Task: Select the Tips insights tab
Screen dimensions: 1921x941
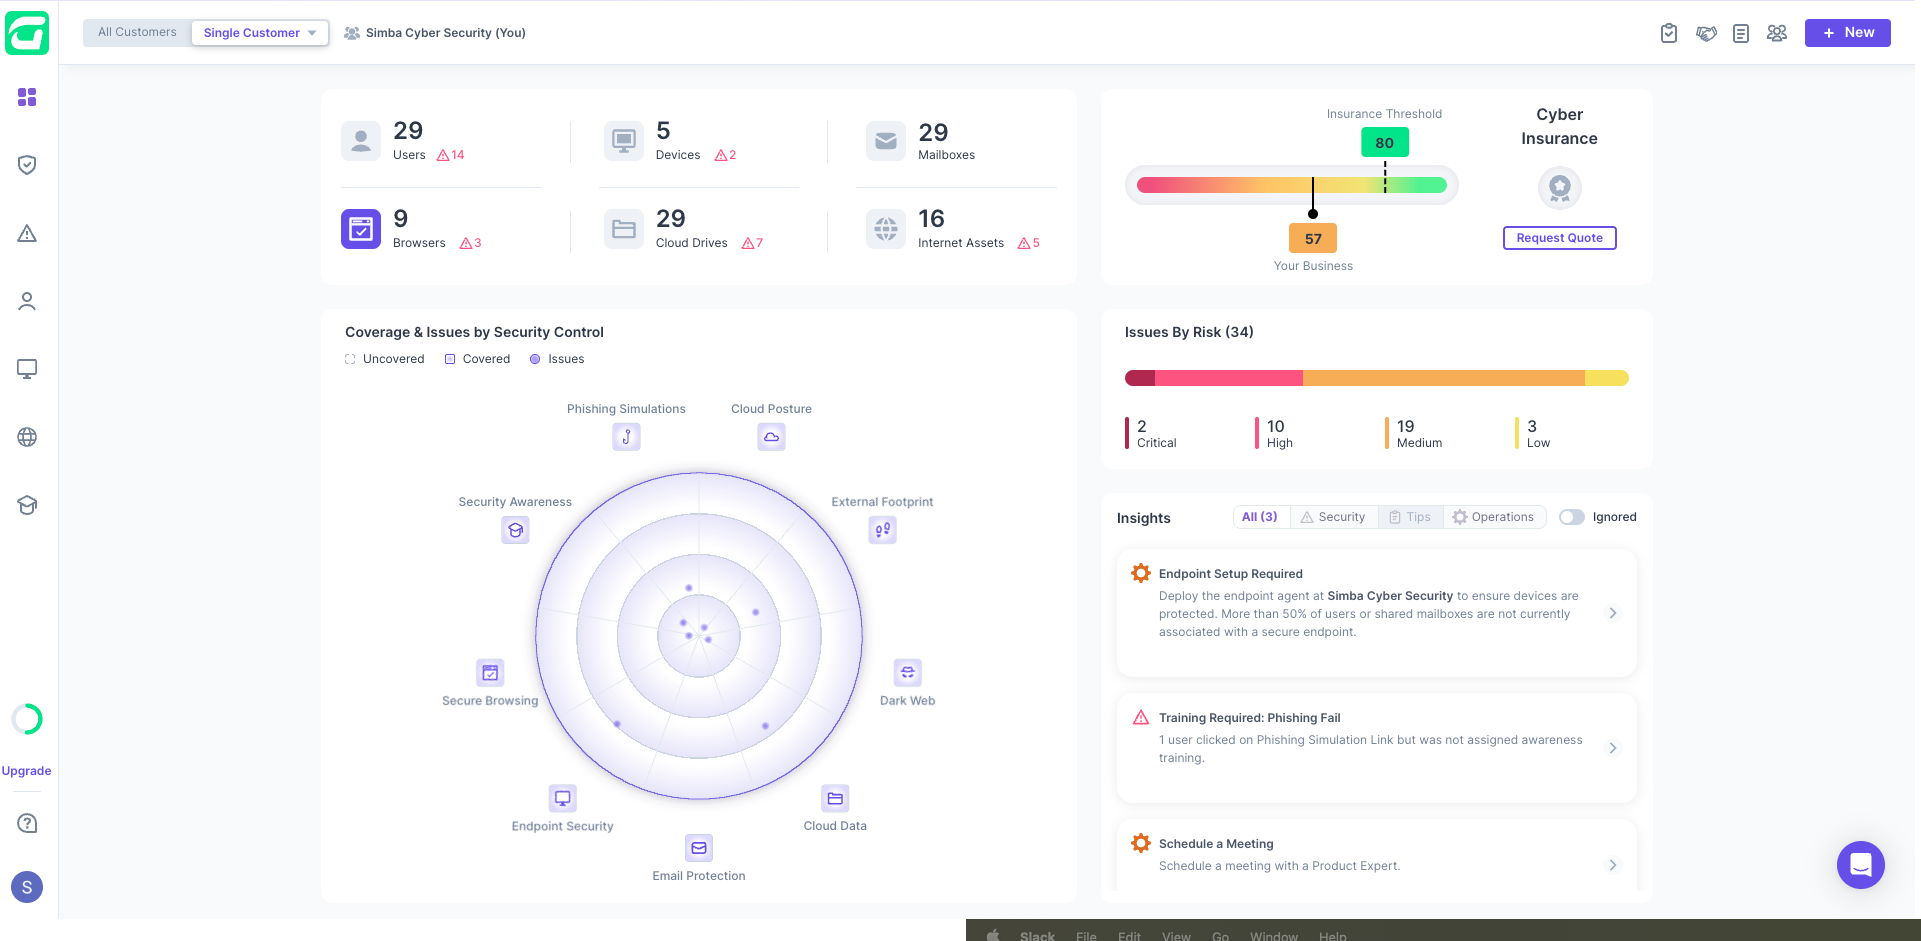Action: (1410, 517)
